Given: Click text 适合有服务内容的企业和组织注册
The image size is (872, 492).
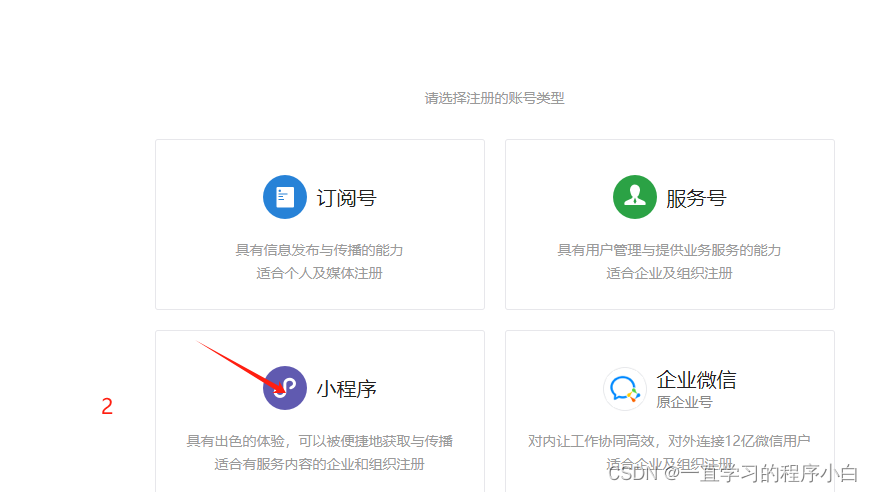Looking at the screenshot, I should [319, 464].
